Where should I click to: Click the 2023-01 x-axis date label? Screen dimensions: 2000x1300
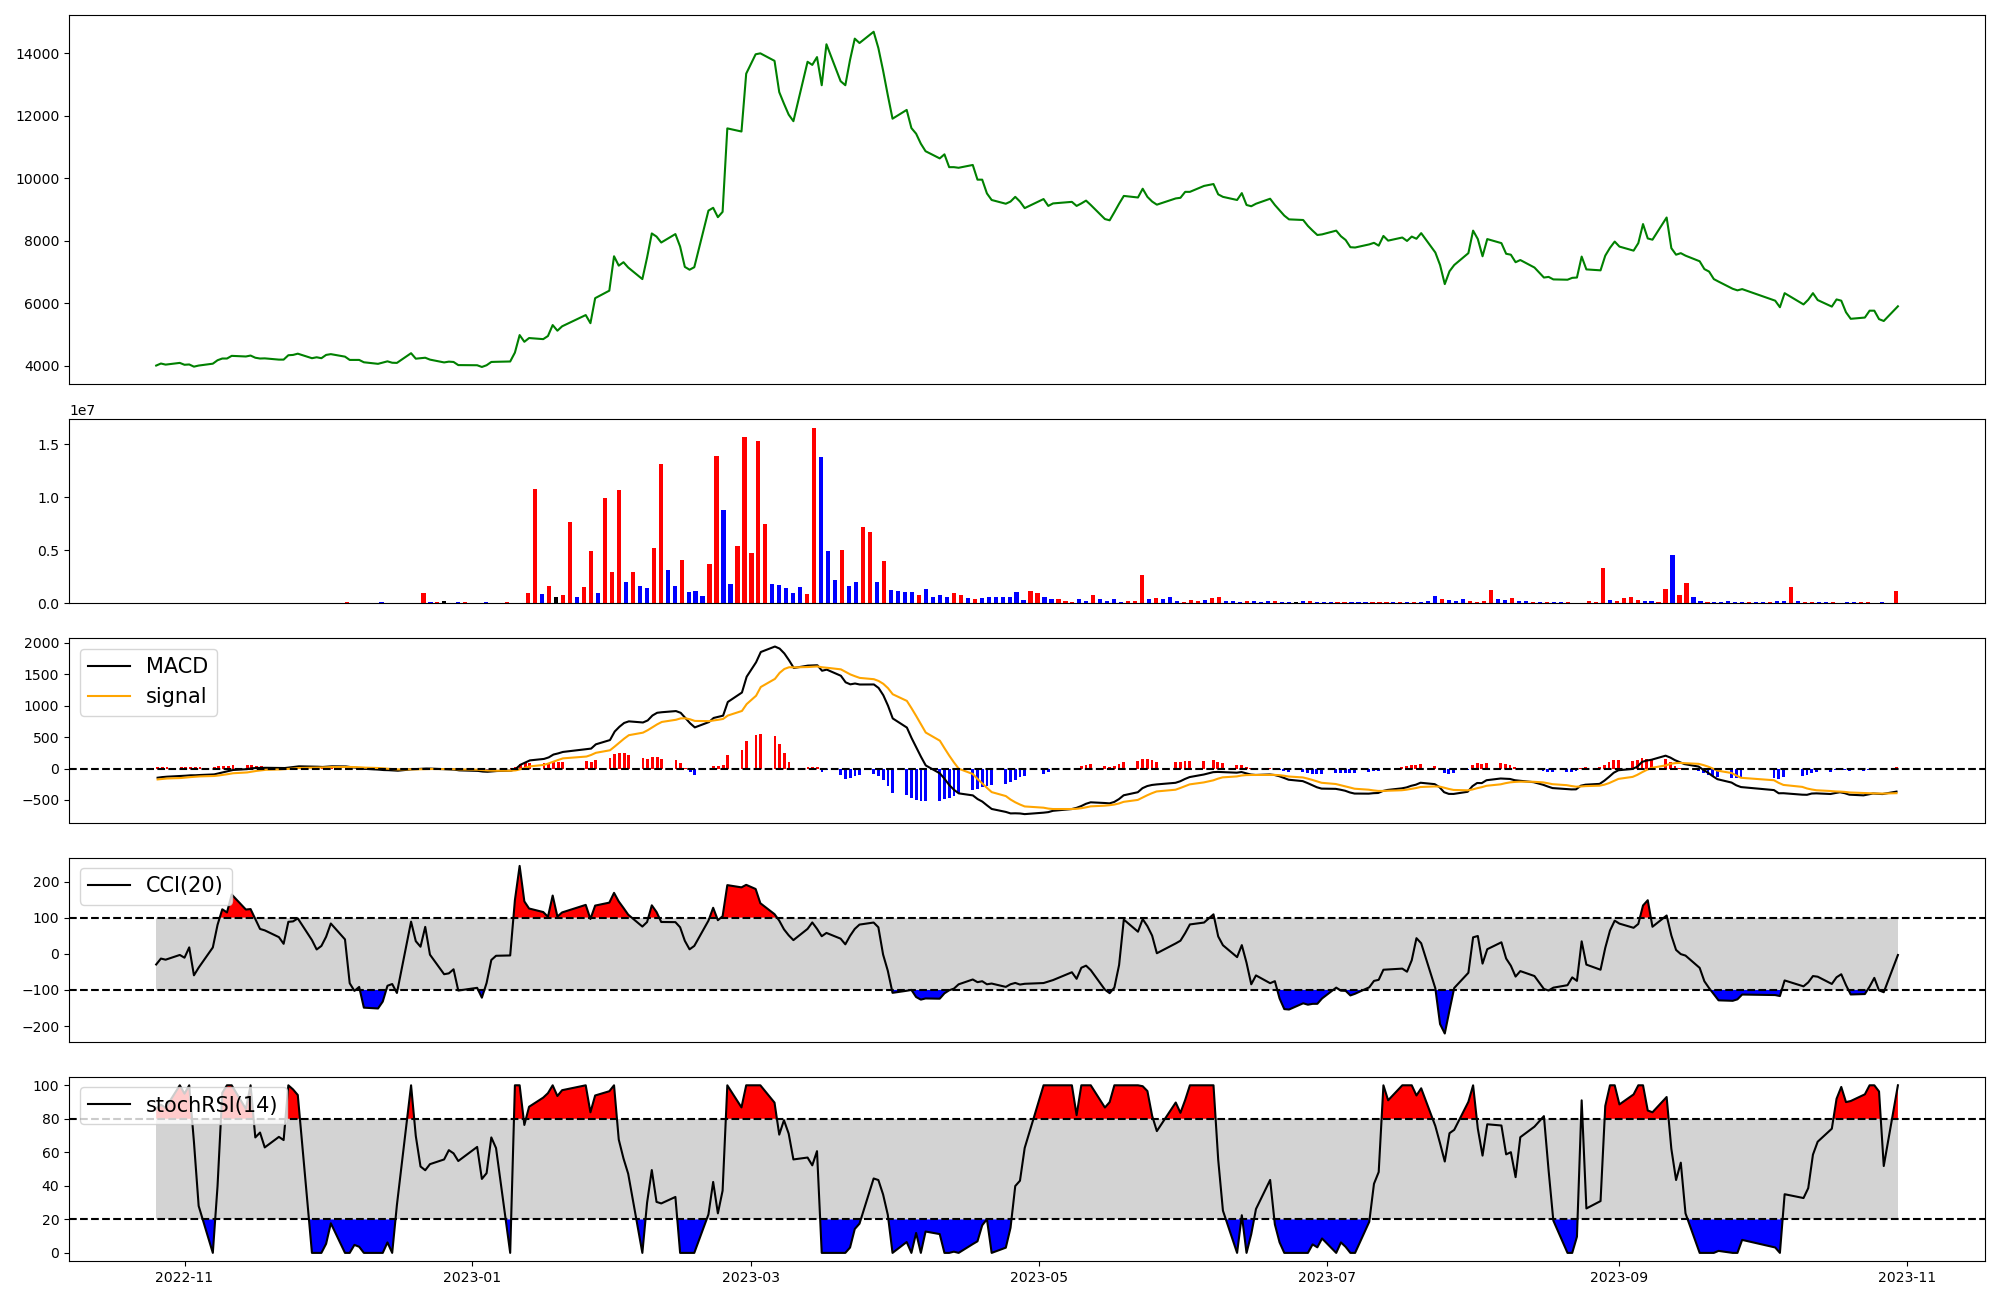click(472, 1277)
